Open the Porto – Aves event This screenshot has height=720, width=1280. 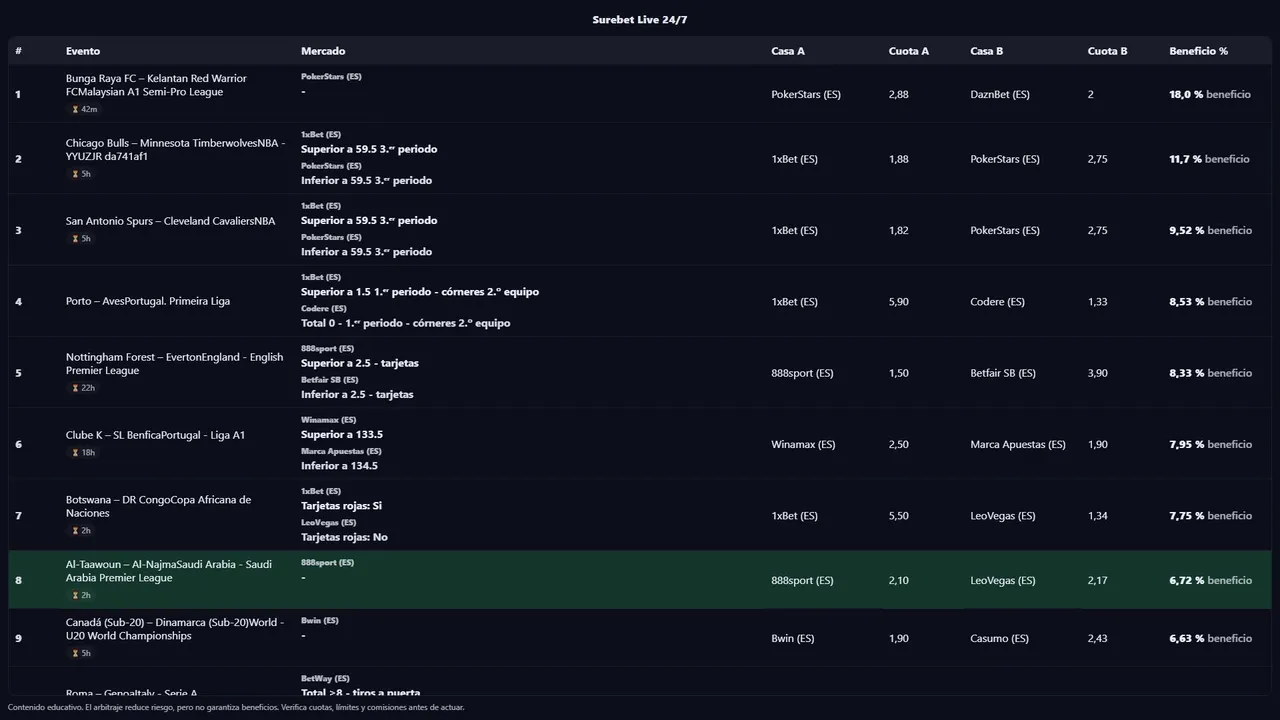[148, 301]
